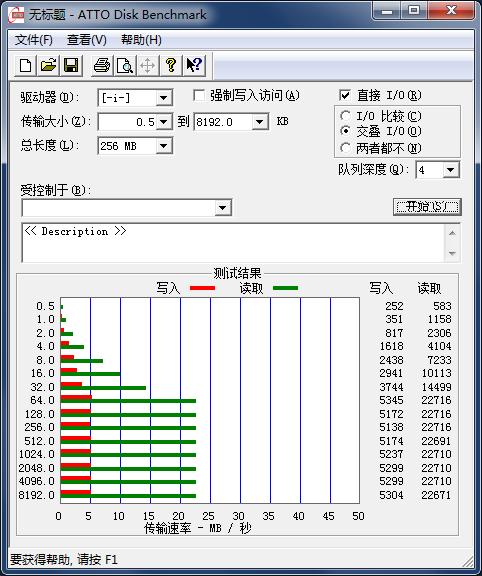Click read value 22691 for 512.0

pos(436,441)
